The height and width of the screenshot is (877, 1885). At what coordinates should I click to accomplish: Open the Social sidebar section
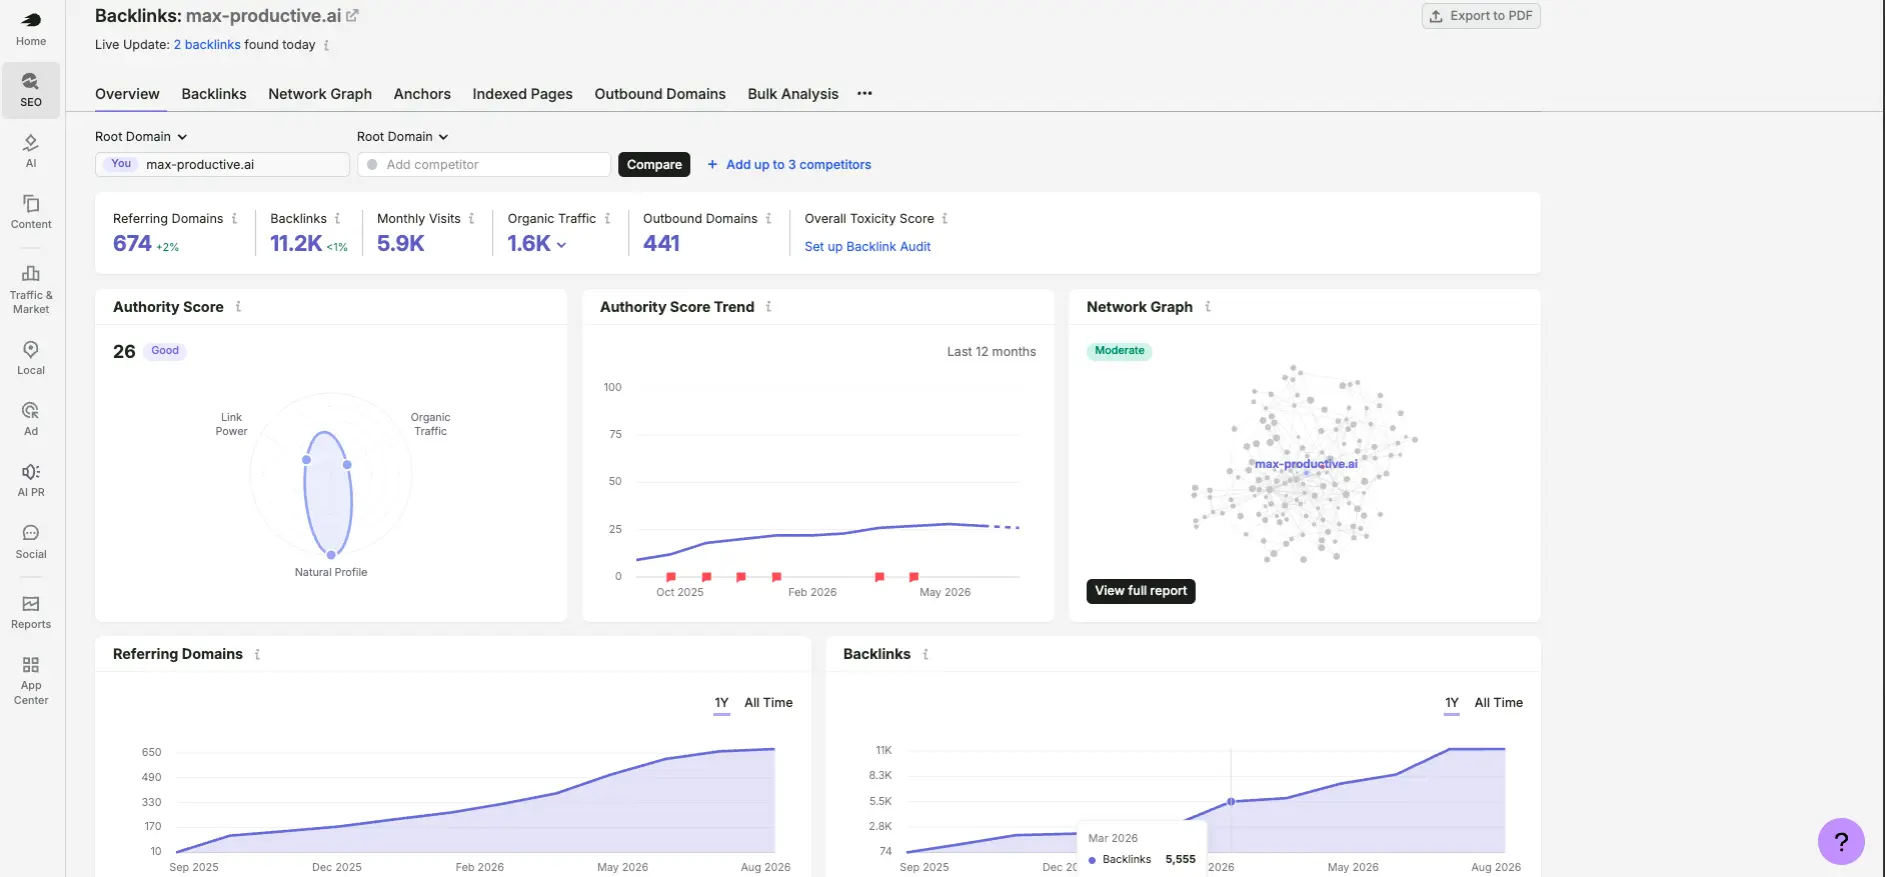tap(31, 542)
